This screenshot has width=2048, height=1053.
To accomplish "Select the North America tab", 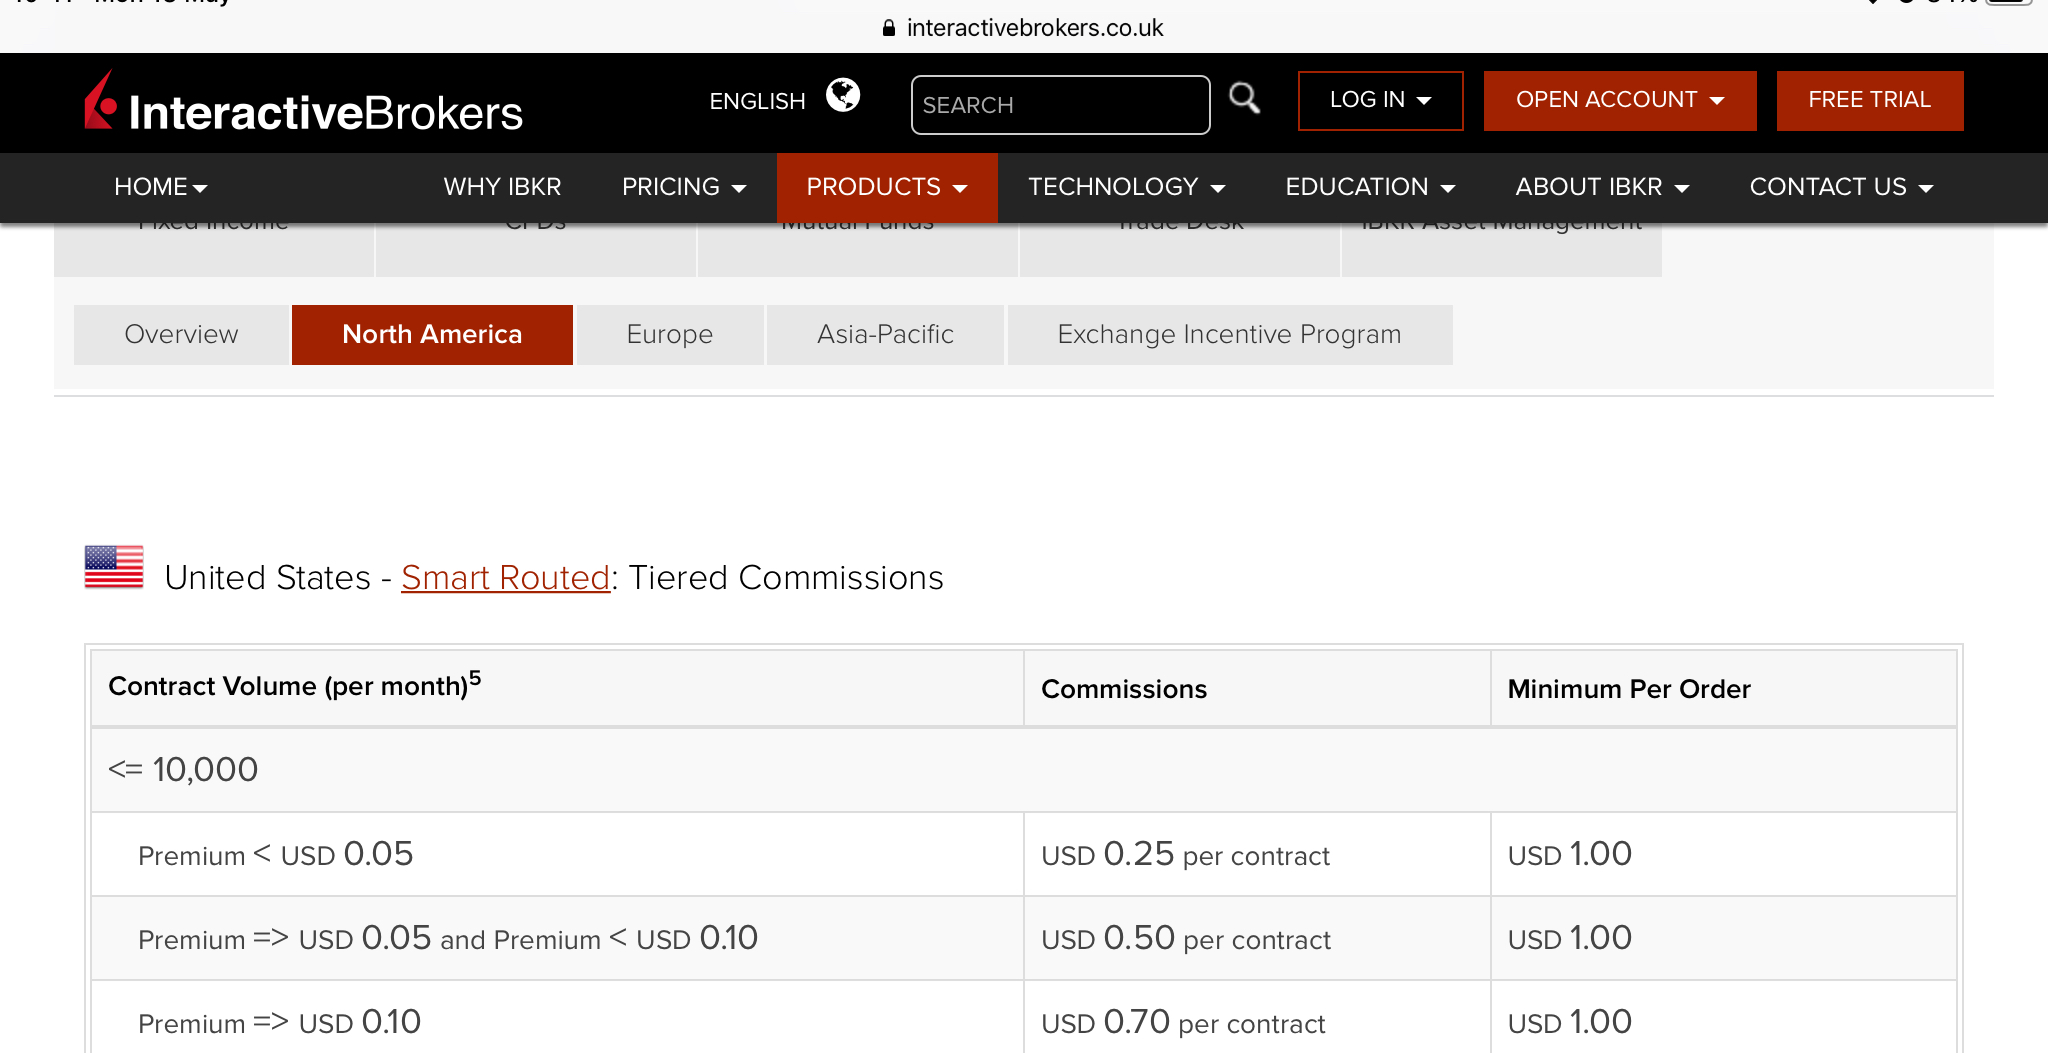I will click(x=432, y=334).
